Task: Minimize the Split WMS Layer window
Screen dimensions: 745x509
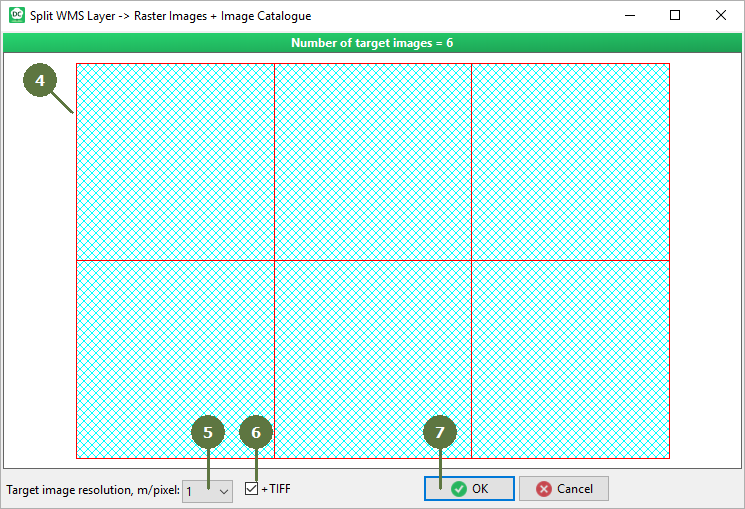Action: coord(629,16)
